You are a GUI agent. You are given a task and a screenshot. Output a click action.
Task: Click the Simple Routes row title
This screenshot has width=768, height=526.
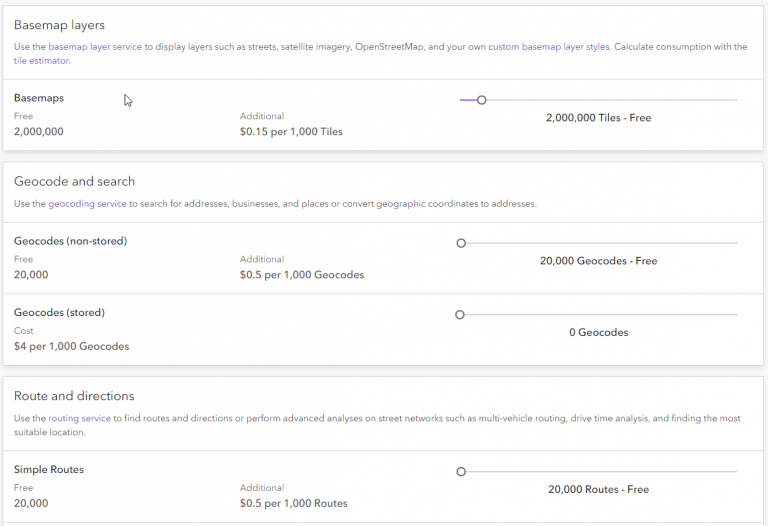click(x=49, y=469)
